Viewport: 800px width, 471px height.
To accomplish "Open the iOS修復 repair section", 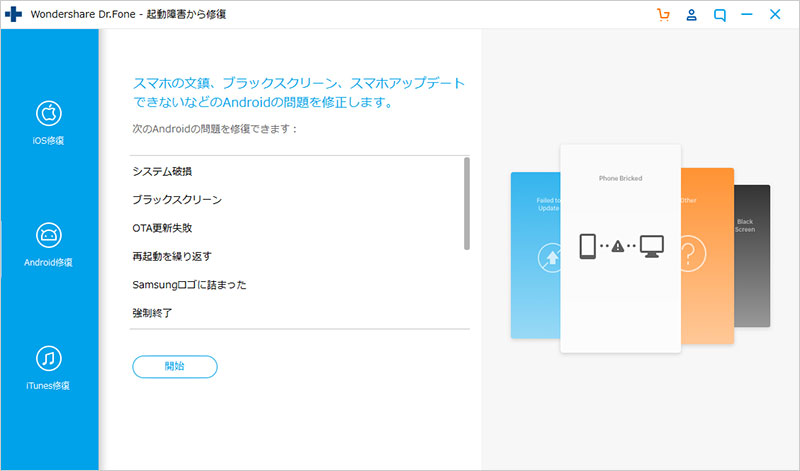I will (x=48, y=122).
